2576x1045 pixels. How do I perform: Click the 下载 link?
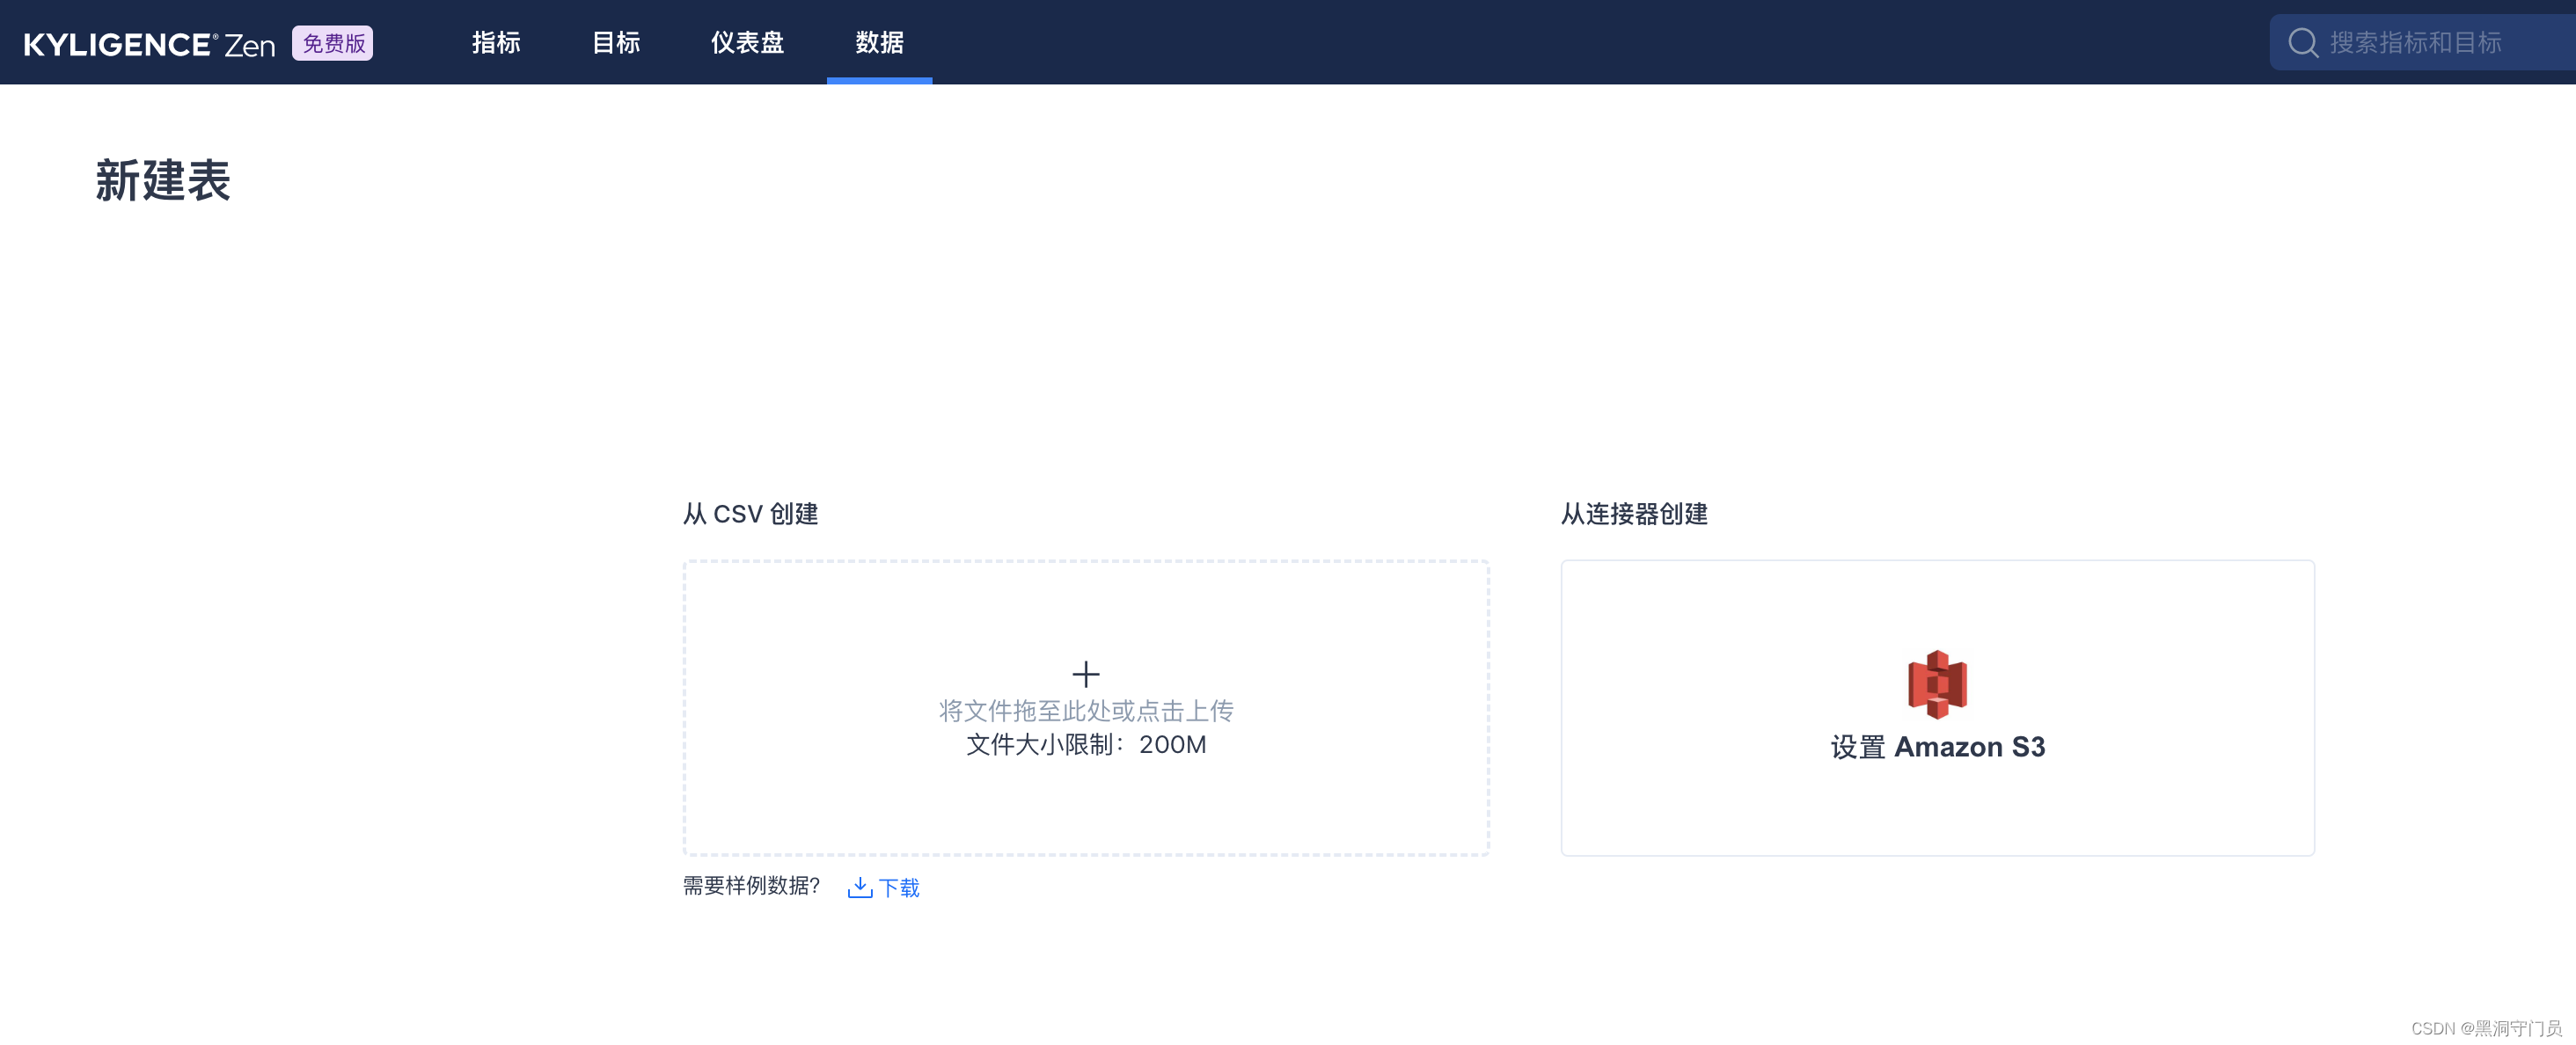point(899,888)
